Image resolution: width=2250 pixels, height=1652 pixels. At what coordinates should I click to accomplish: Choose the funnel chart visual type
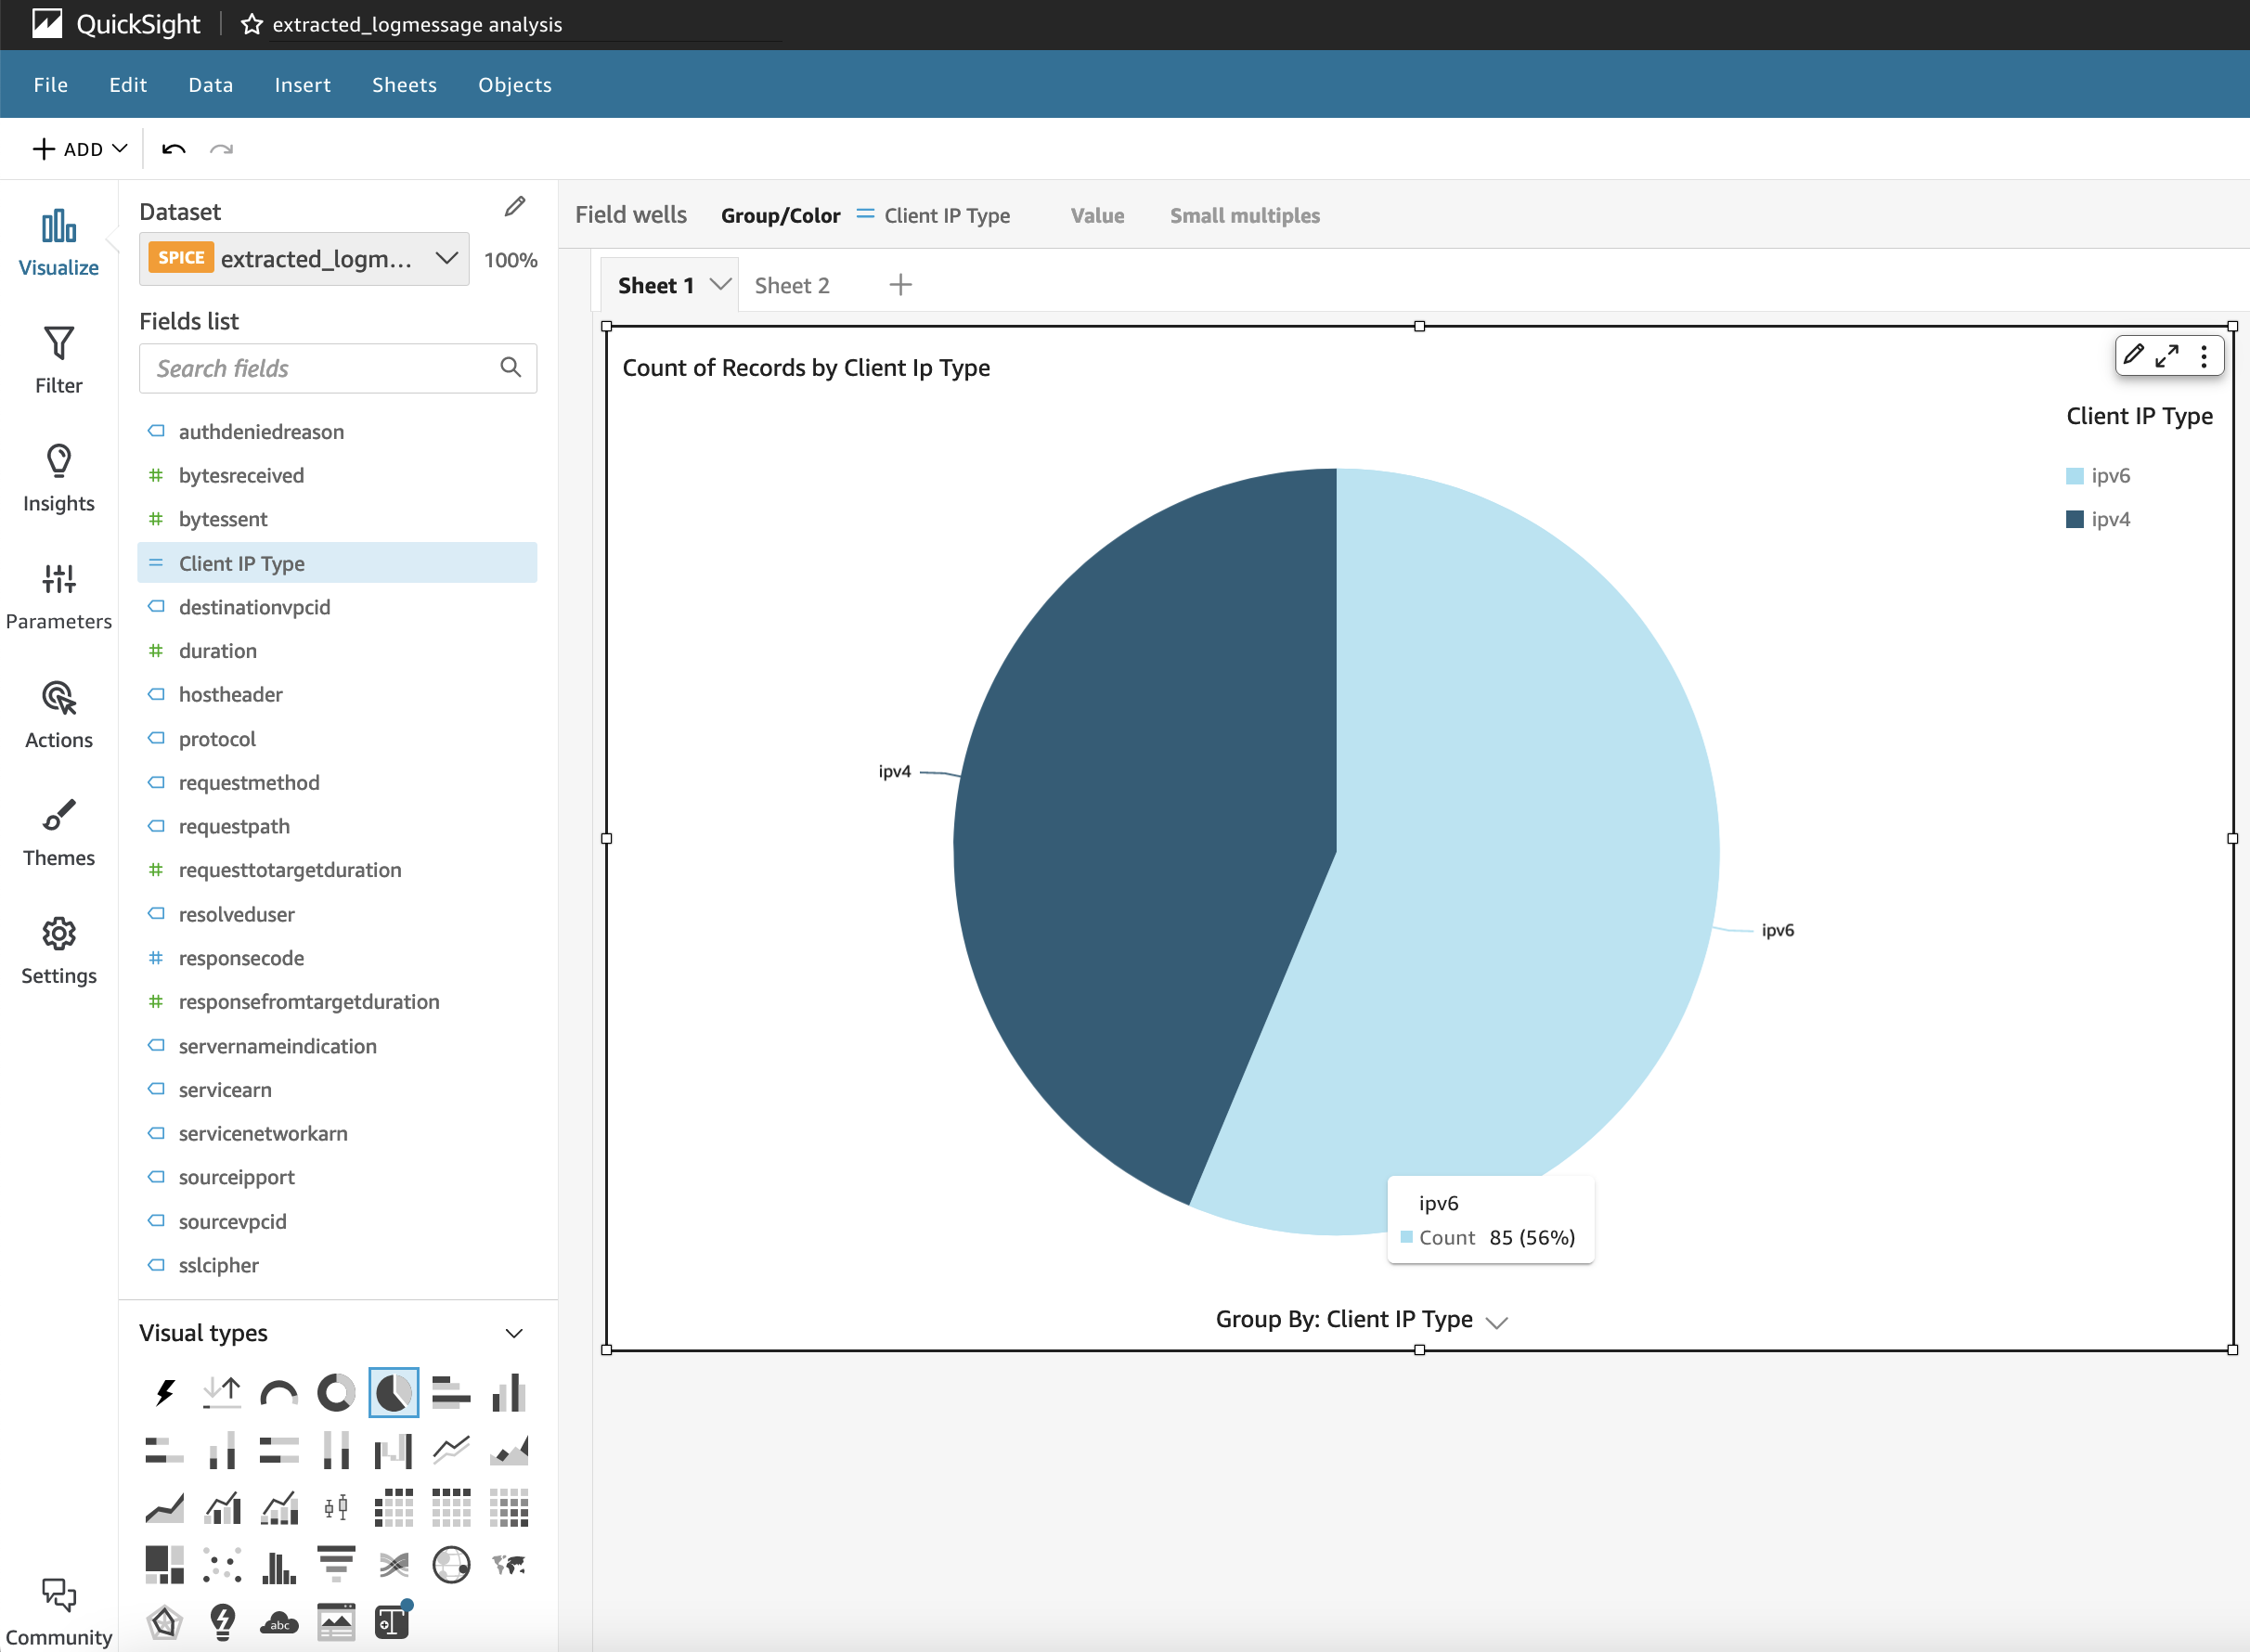[336, 1564]
